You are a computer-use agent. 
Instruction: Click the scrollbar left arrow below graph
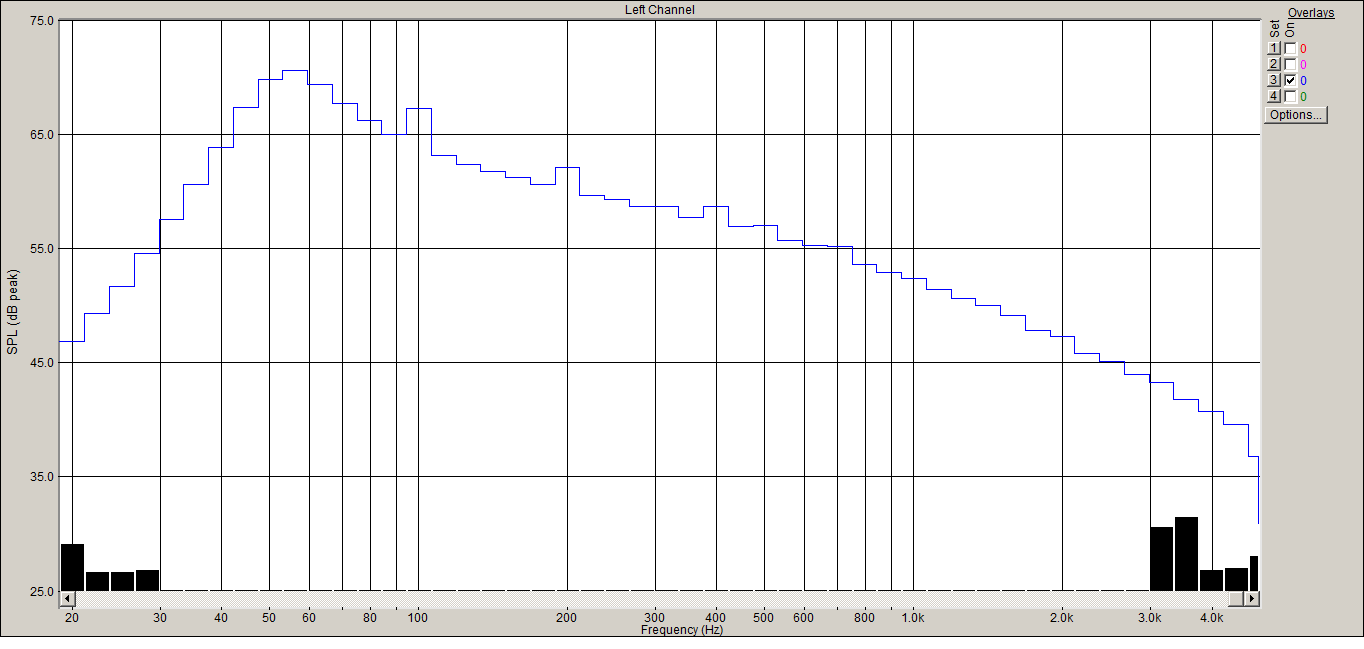tap(68, 598)
